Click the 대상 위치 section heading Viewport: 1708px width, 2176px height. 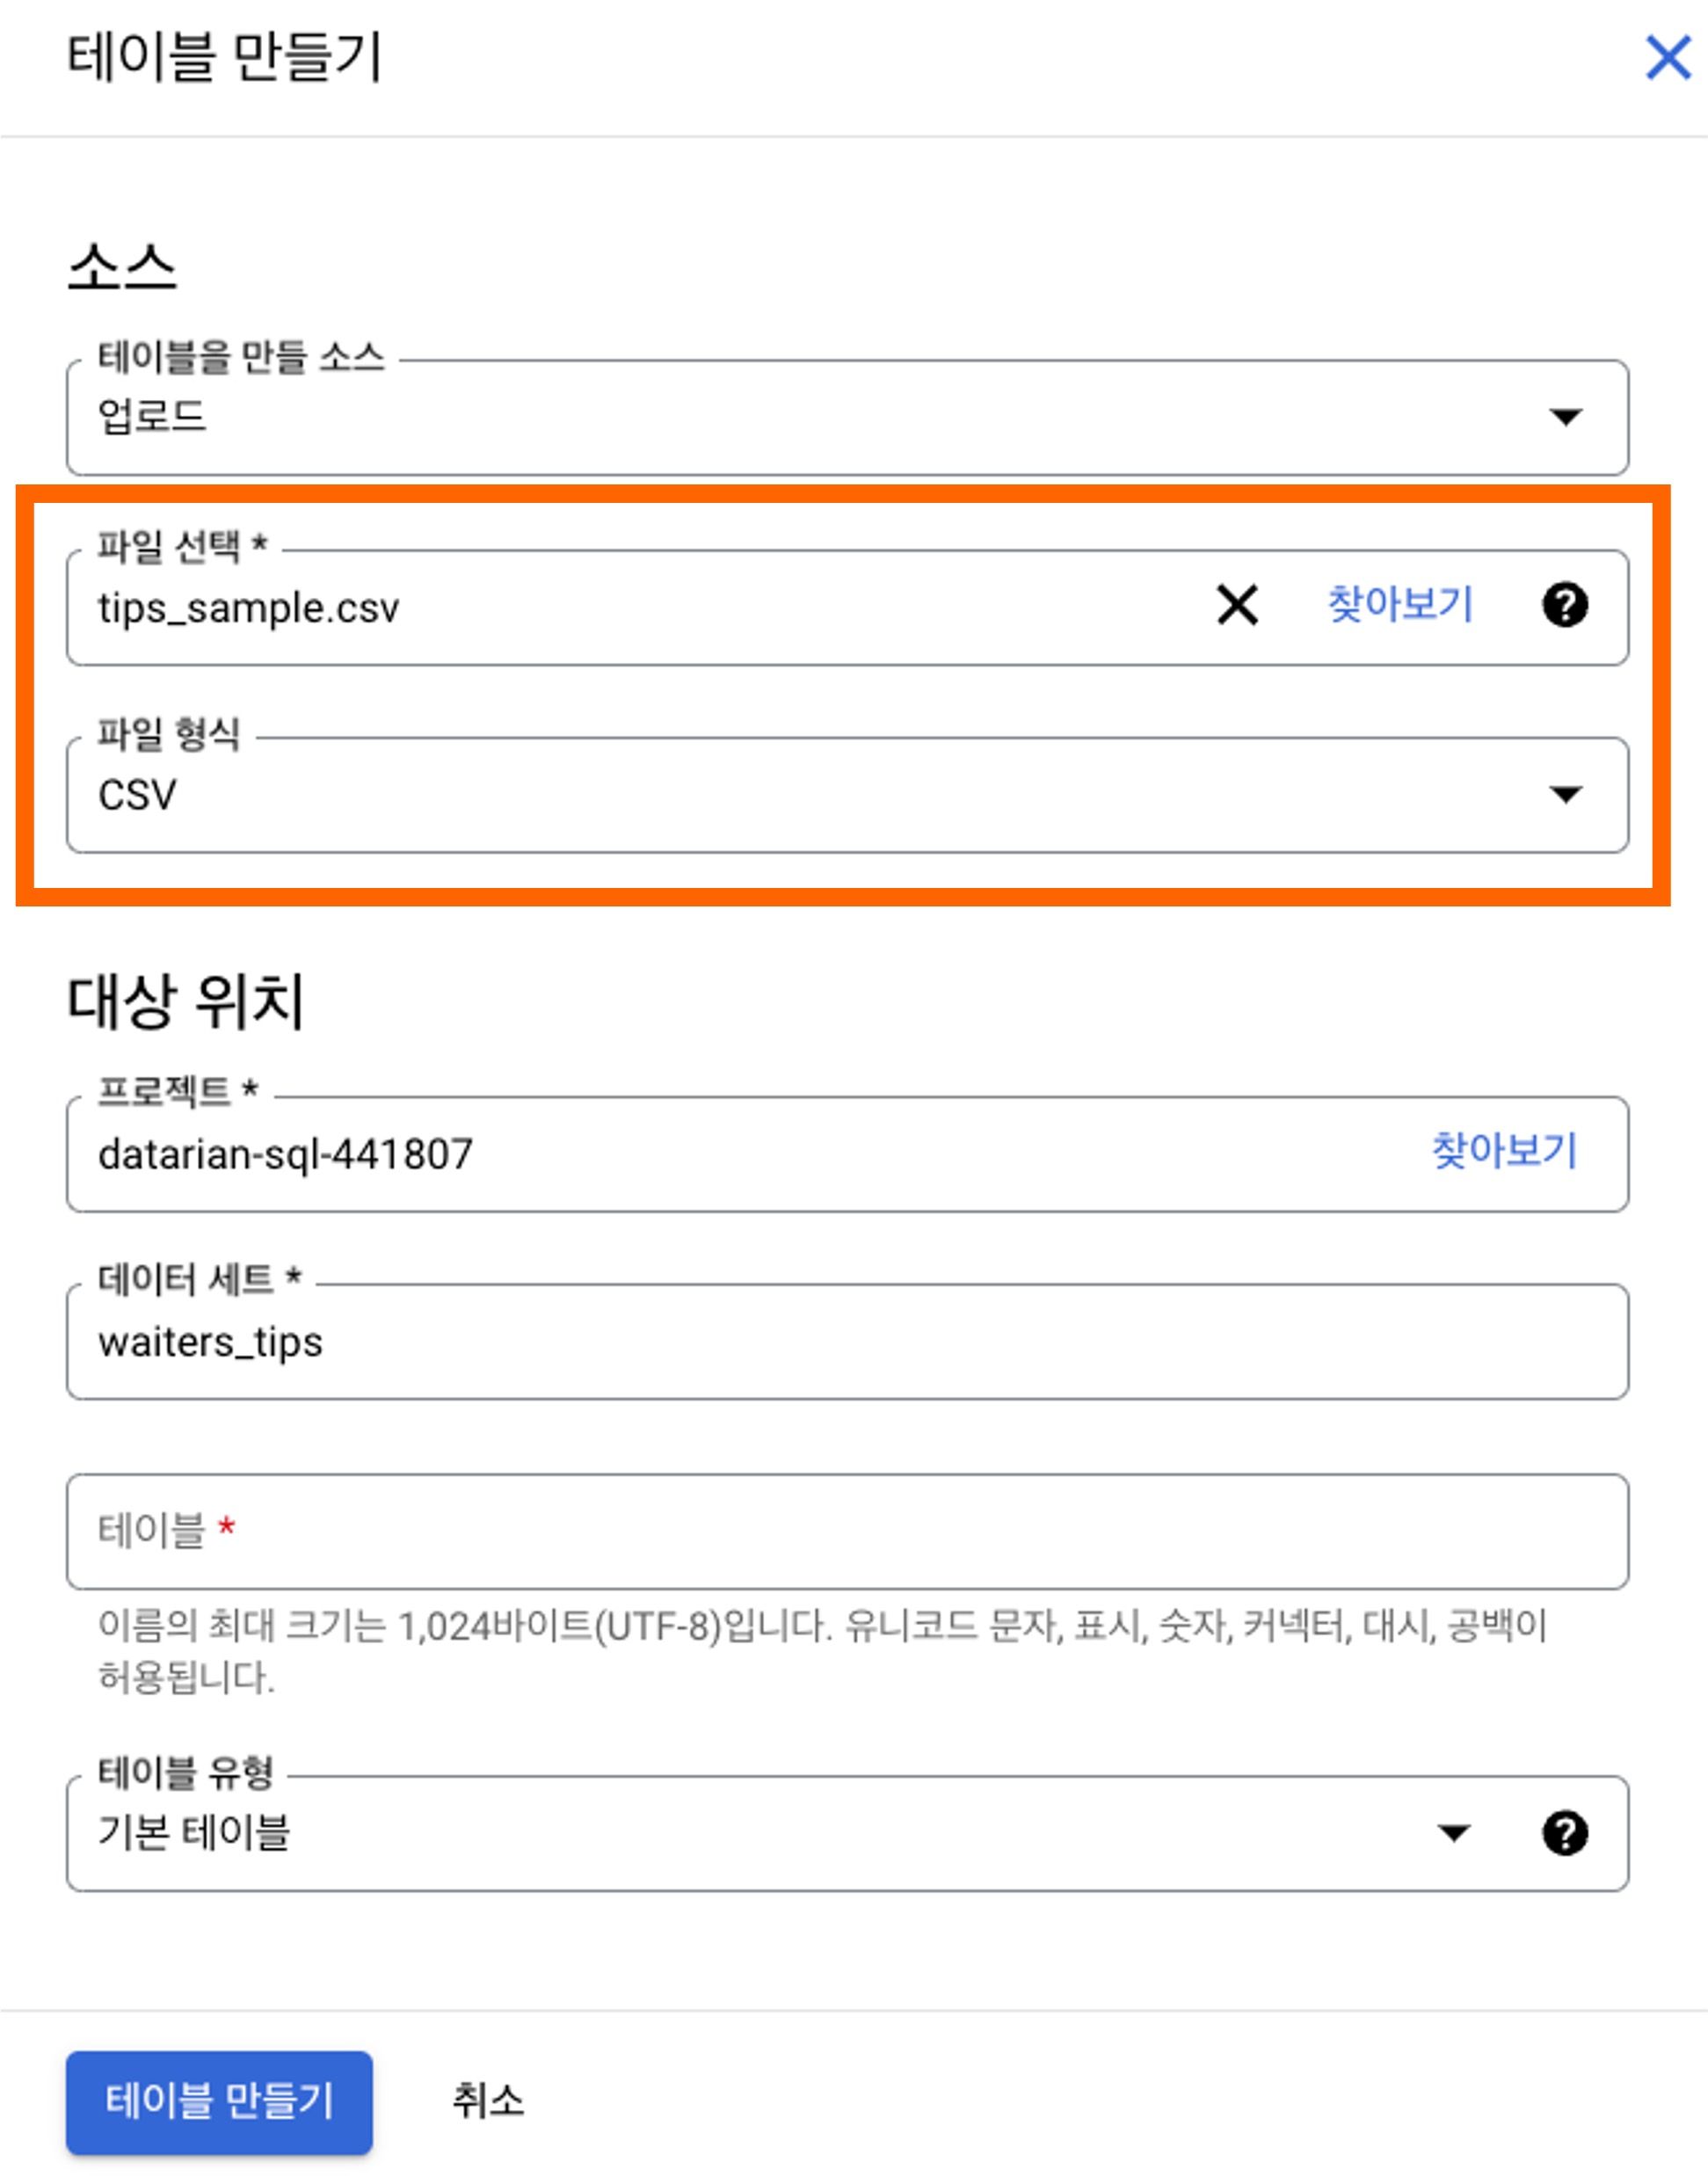[185, 1001]
